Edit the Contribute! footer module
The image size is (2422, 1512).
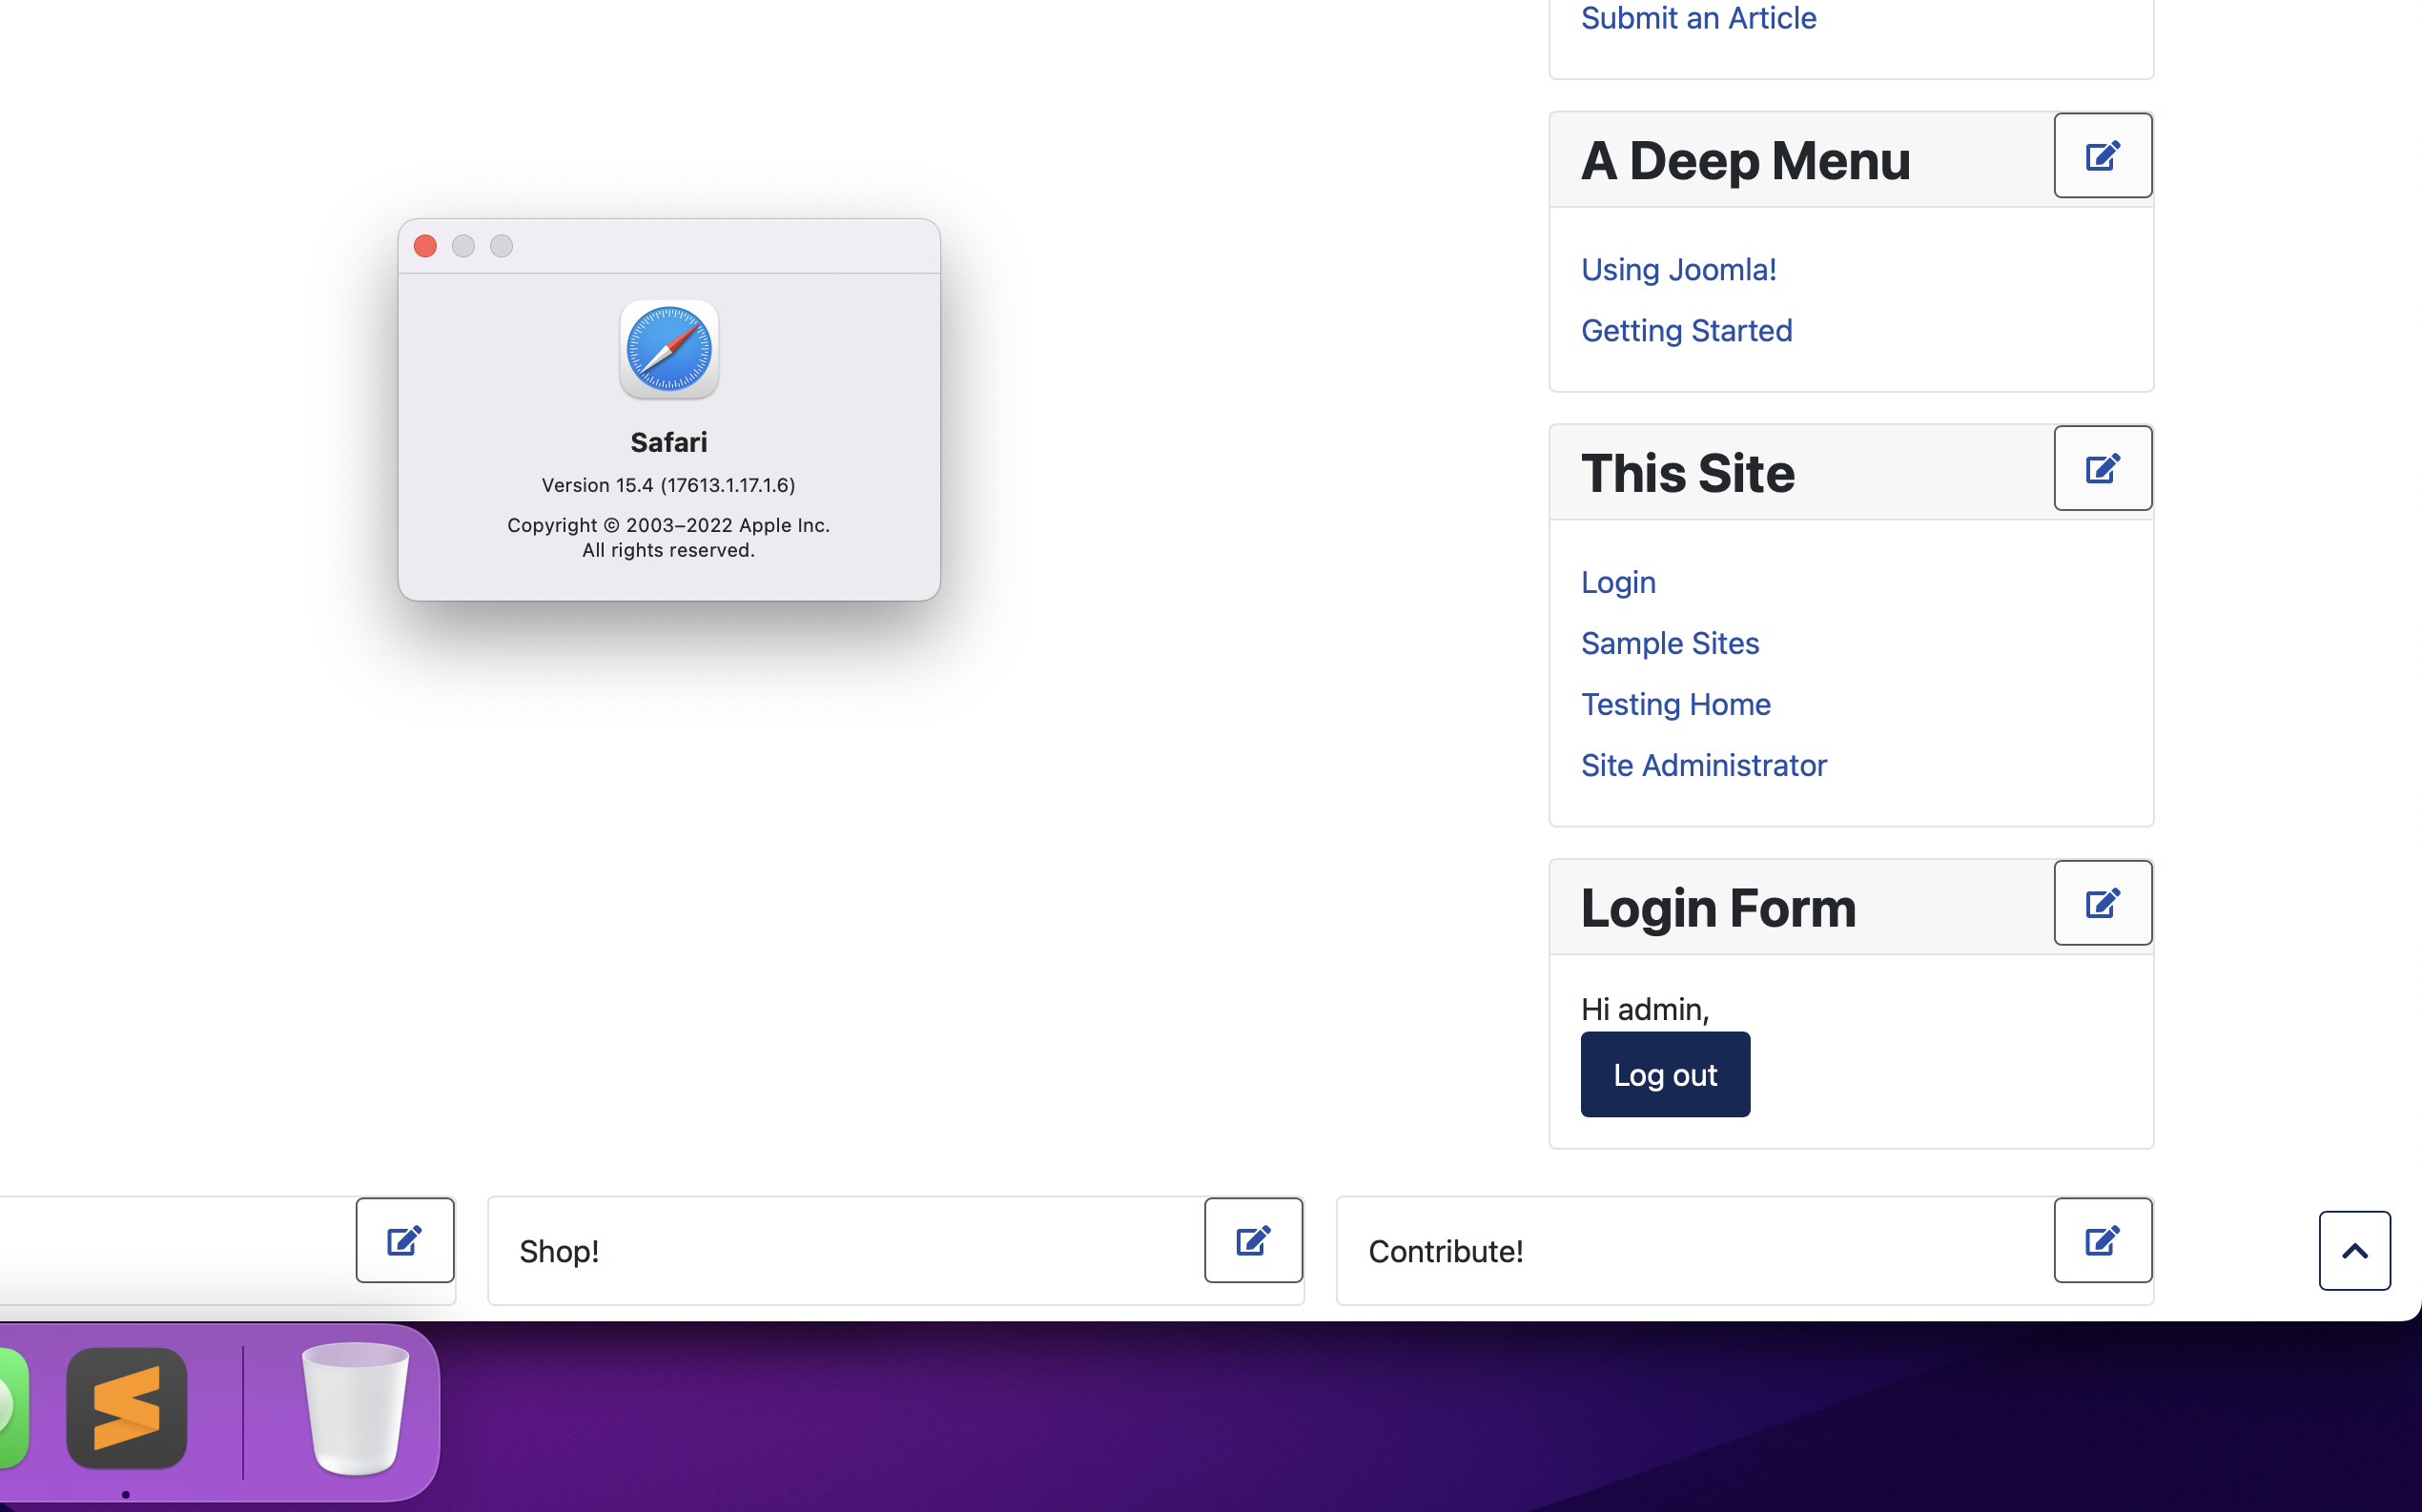(2102, 1240)
